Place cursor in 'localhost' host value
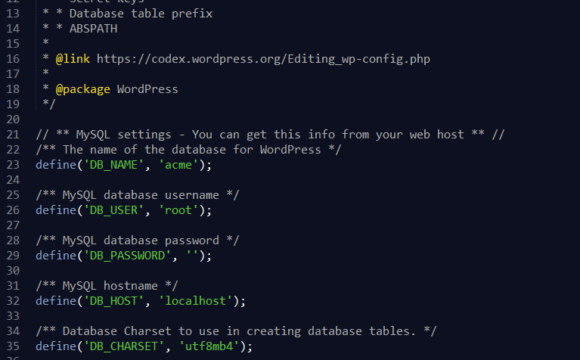Image resolution: width=580 pixels, height=360 pixels. point(195,301)
